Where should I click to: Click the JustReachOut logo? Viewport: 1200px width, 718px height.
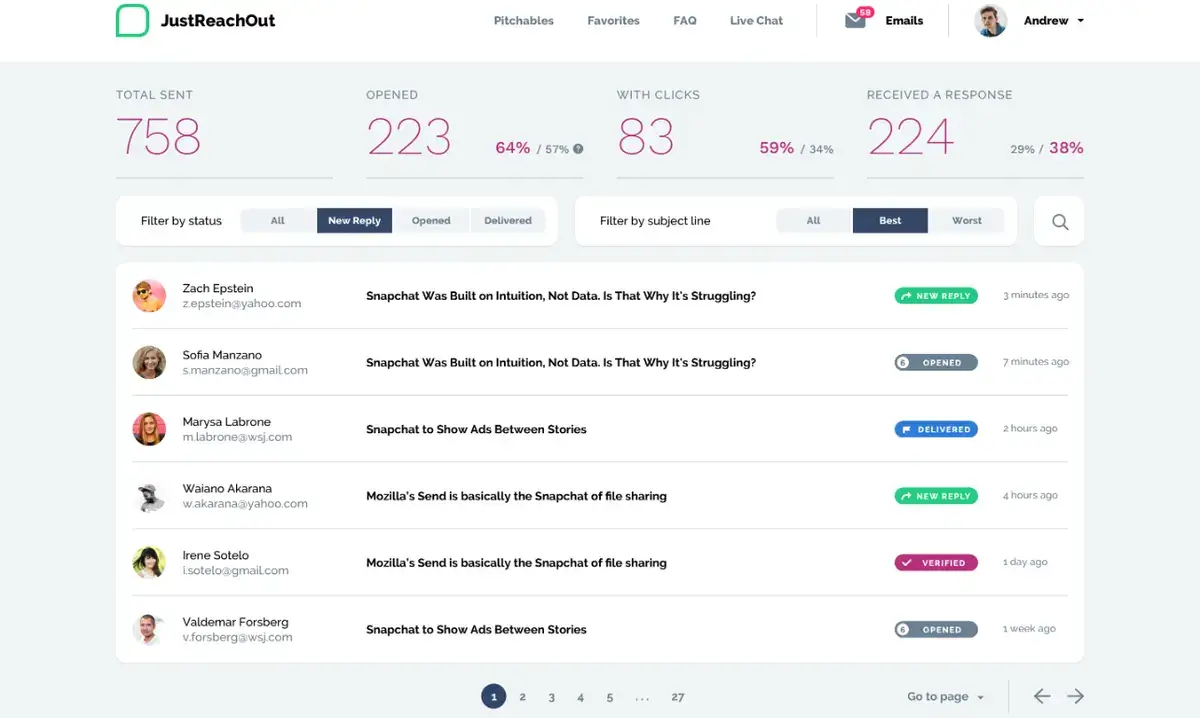tap(195, 20)
